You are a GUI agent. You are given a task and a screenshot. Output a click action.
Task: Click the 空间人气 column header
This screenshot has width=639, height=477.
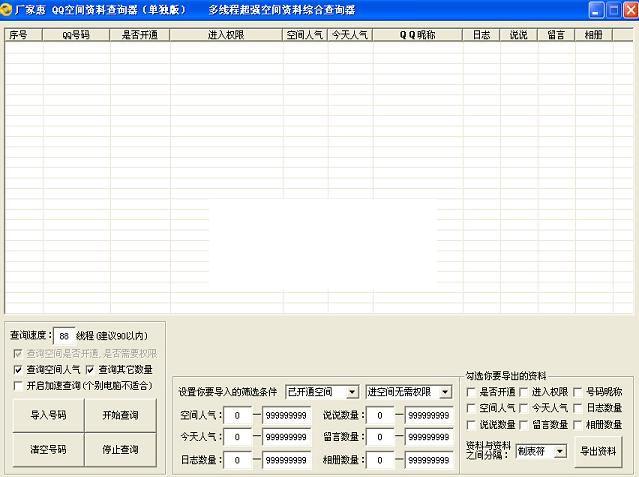tap(303, 34)
